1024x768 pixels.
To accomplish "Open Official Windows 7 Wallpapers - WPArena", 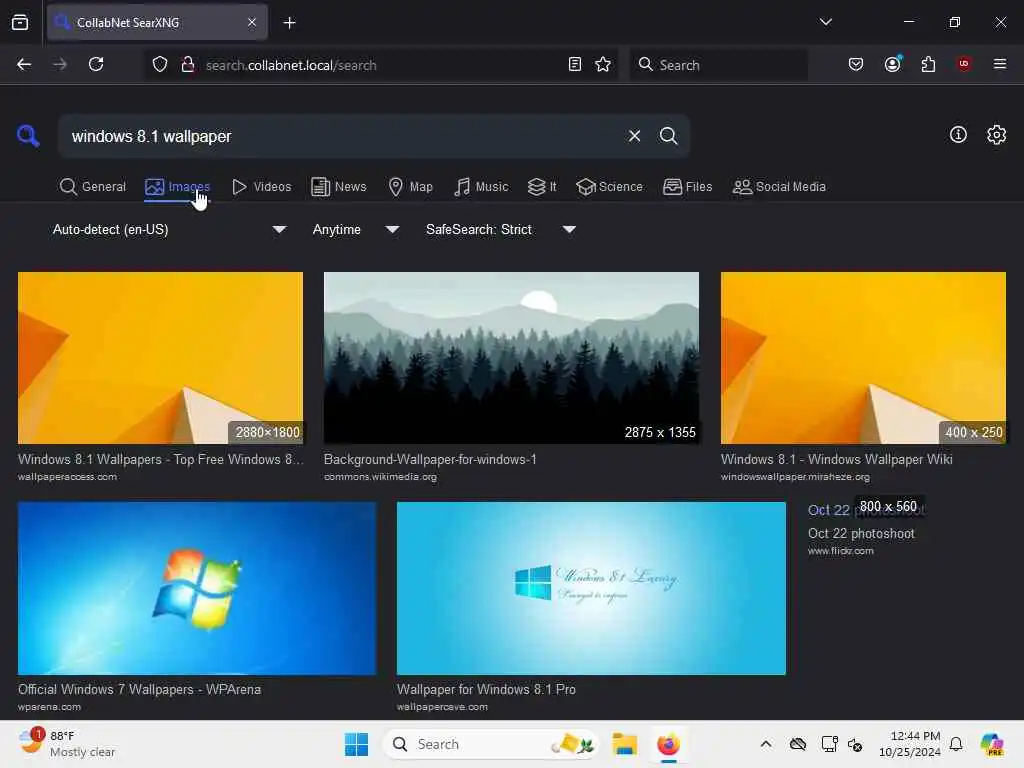I will pos(139,689).
